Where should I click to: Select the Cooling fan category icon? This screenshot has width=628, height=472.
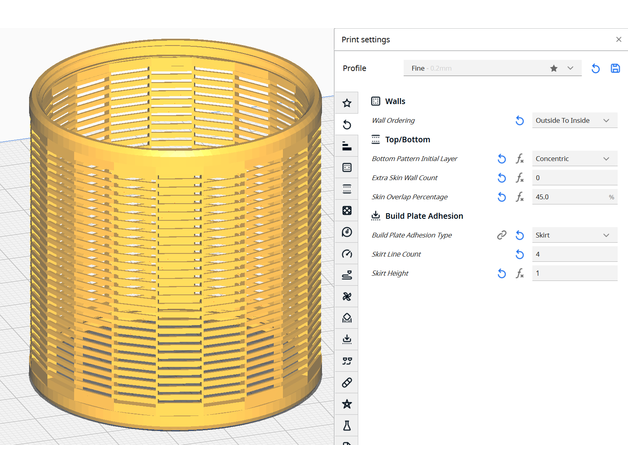[346, 296]
